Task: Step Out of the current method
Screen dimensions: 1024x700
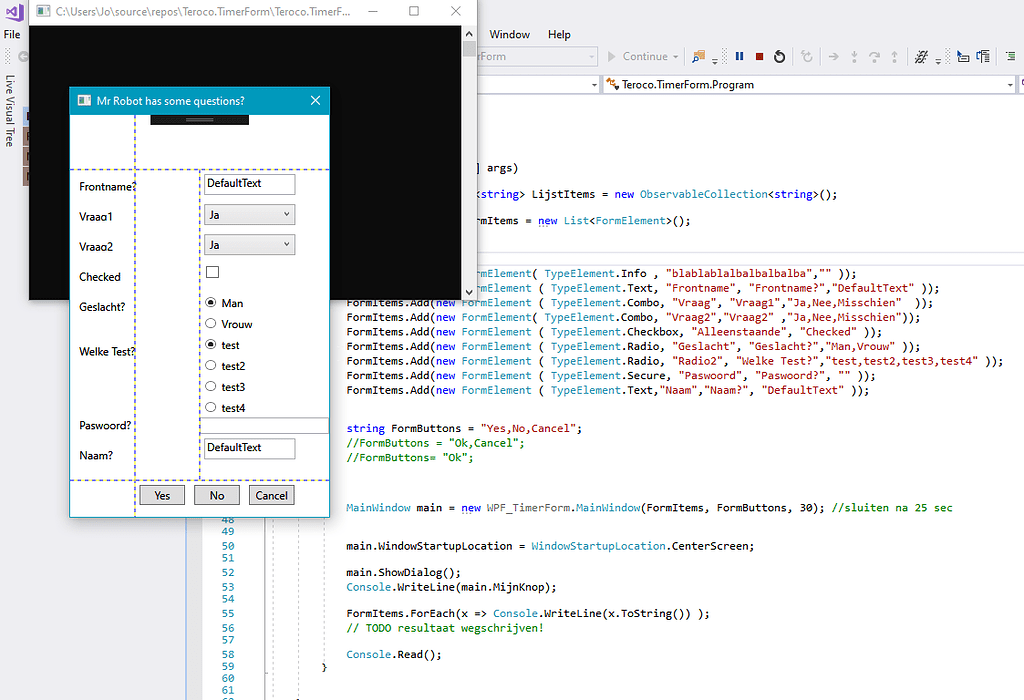Action: pyautogui.click(x=894, y=57)
